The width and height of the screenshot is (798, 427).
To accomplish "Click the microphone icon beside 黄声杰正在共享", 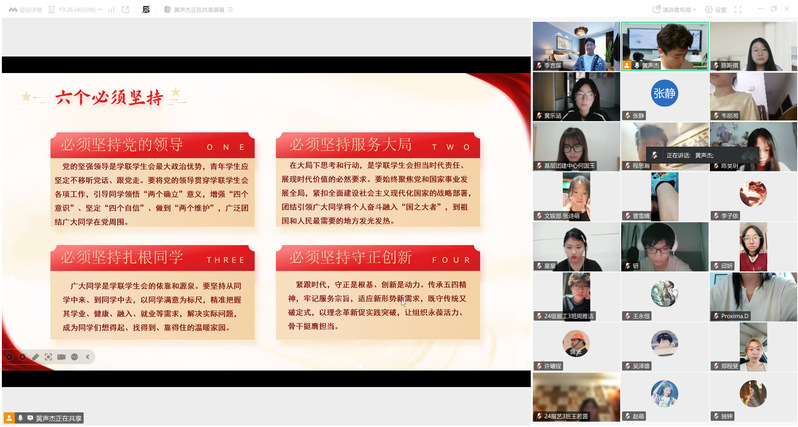I will tap(20, 416).
